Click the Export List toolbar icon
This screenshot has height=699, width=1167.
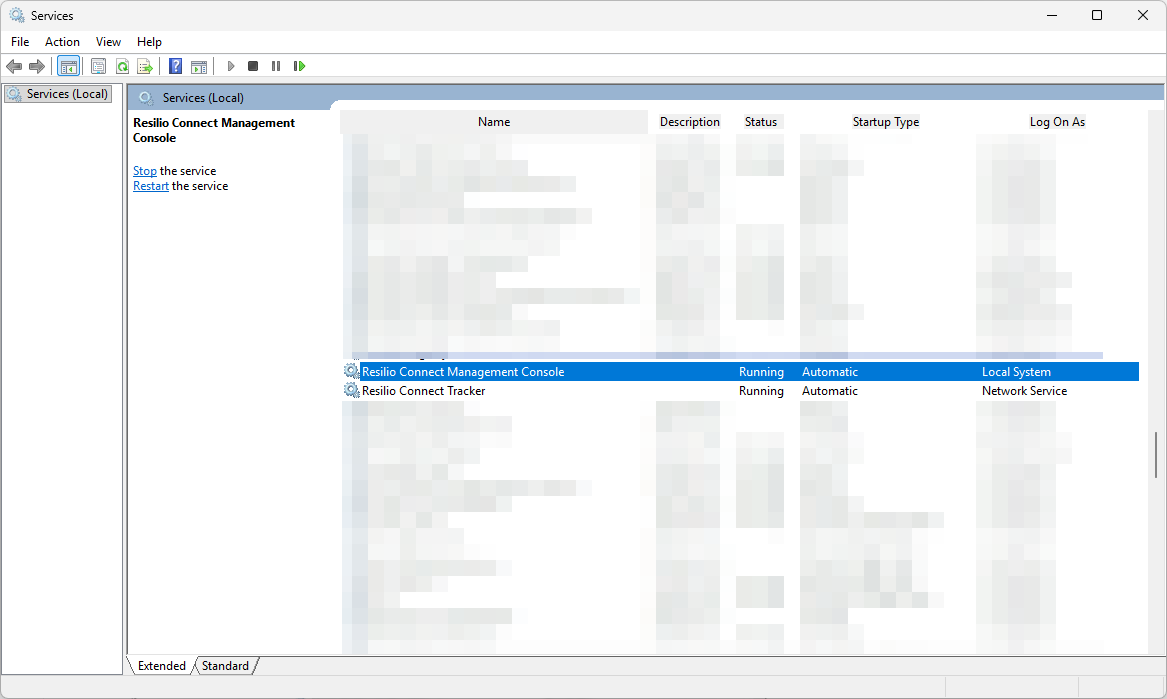[x=145, y=66]
